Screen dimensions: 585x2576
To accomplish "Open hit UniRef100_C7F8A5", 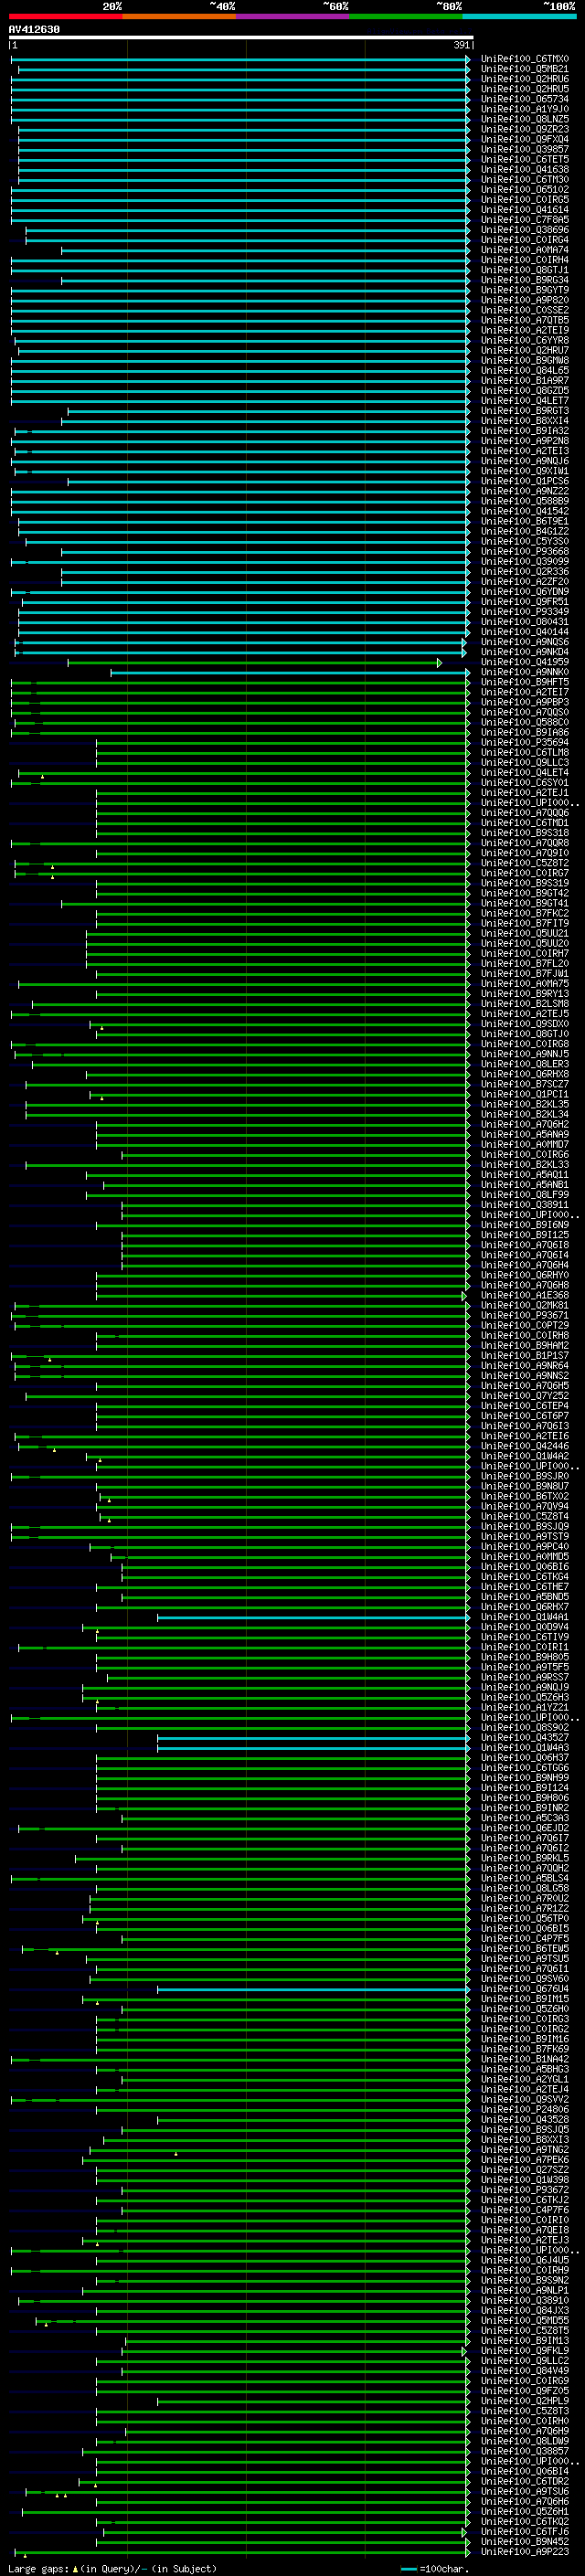I will point(525,220).
